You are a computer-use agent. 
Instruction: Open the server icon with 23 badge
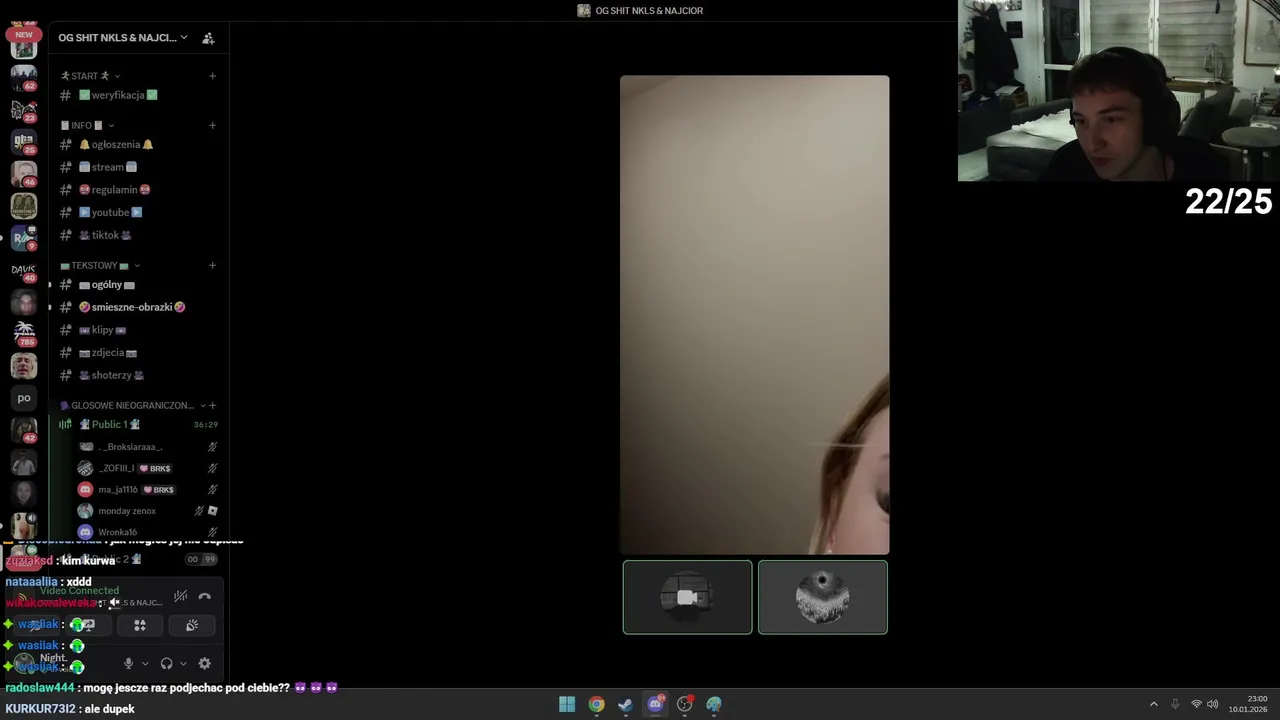click(24, 109)
